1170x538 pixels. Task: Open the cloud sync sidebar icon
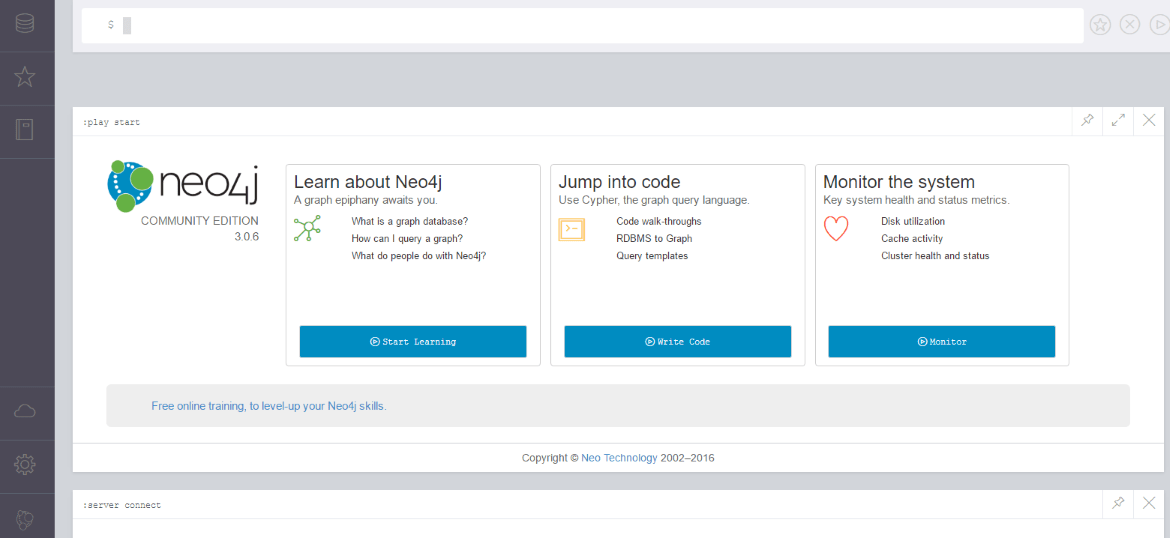[x=25, y=411]
